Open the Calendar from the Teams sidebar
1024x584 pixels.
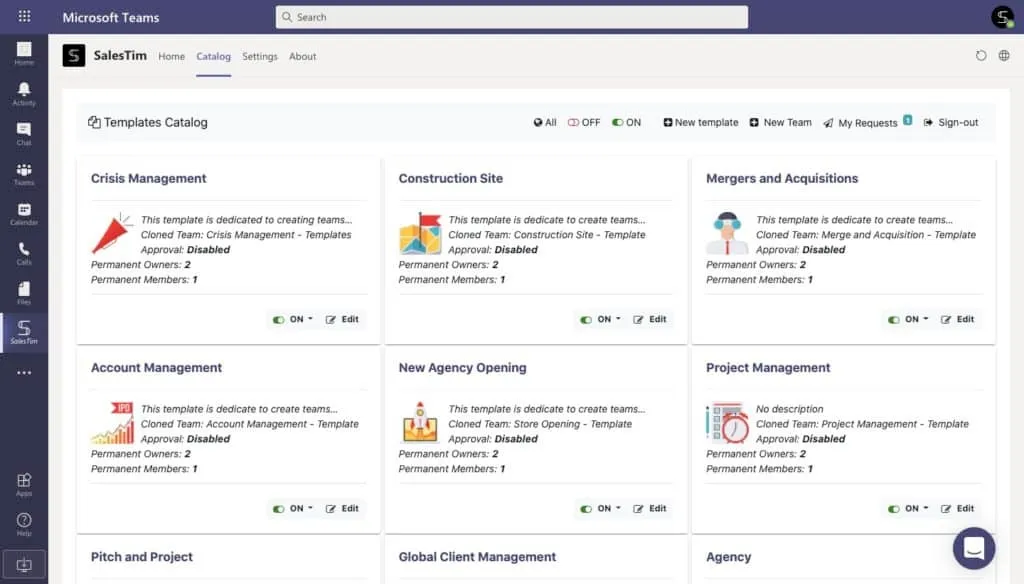[x=22, y=210]
